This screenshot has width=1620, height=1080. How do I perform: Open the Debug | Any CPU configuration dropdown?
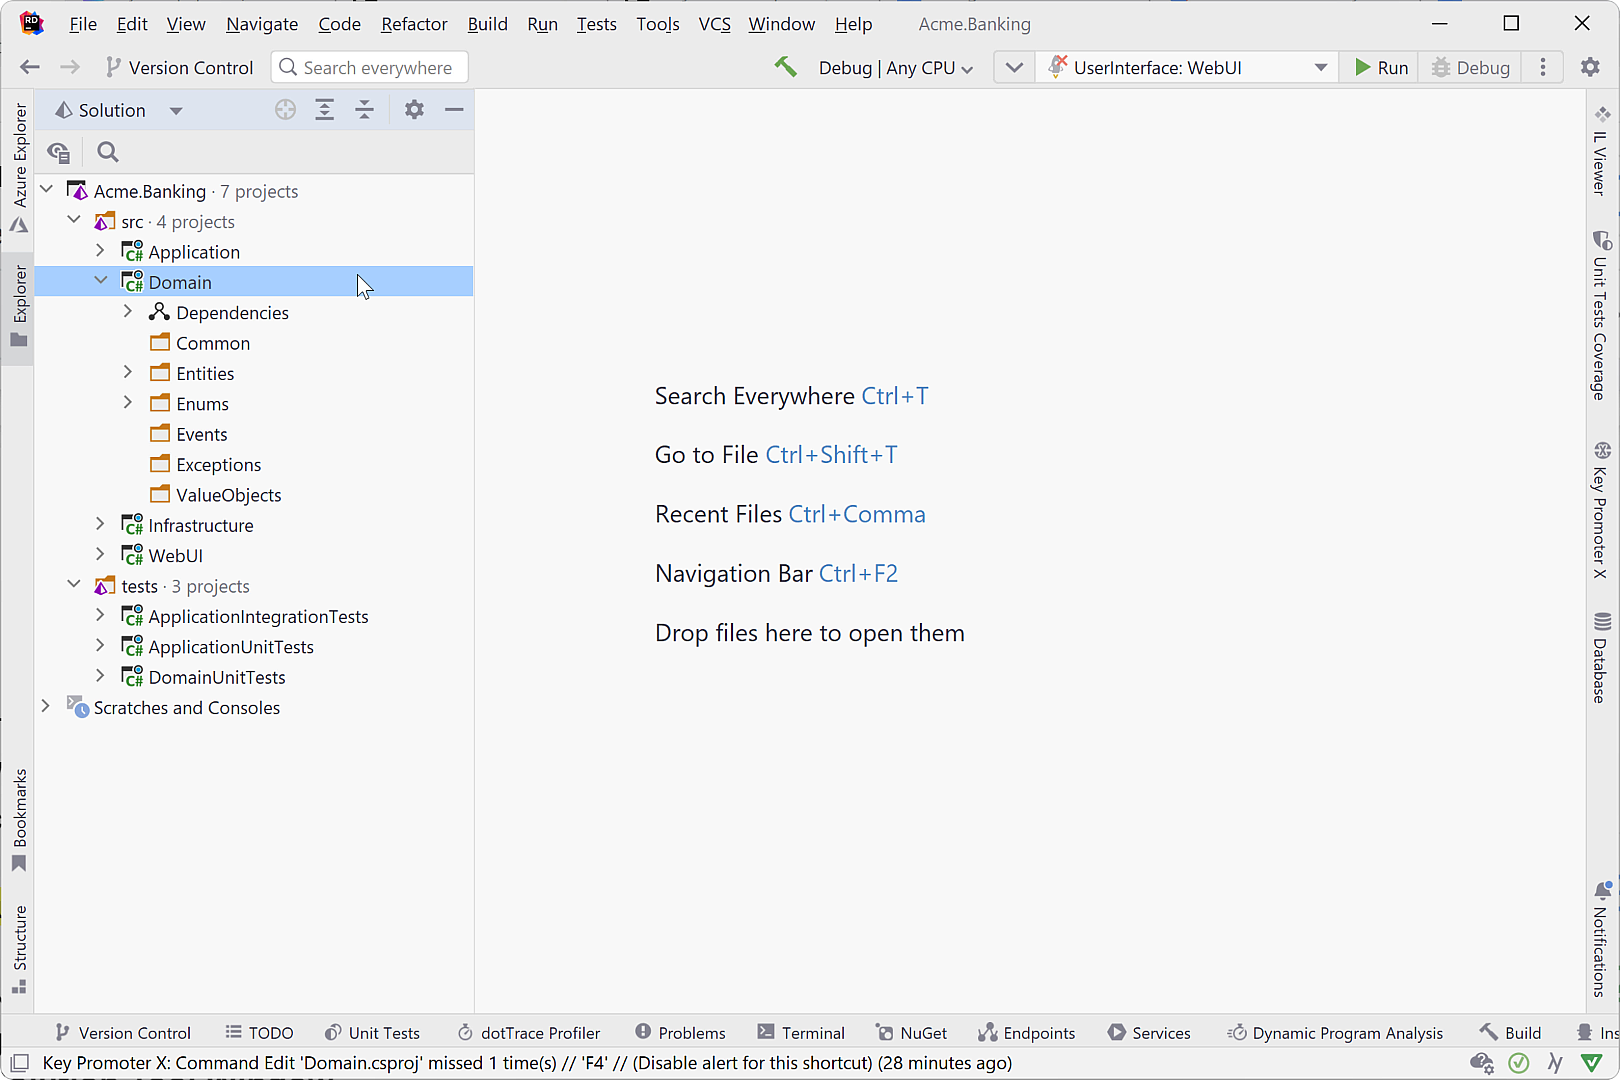pyautogui.click(x=895, y=67)
